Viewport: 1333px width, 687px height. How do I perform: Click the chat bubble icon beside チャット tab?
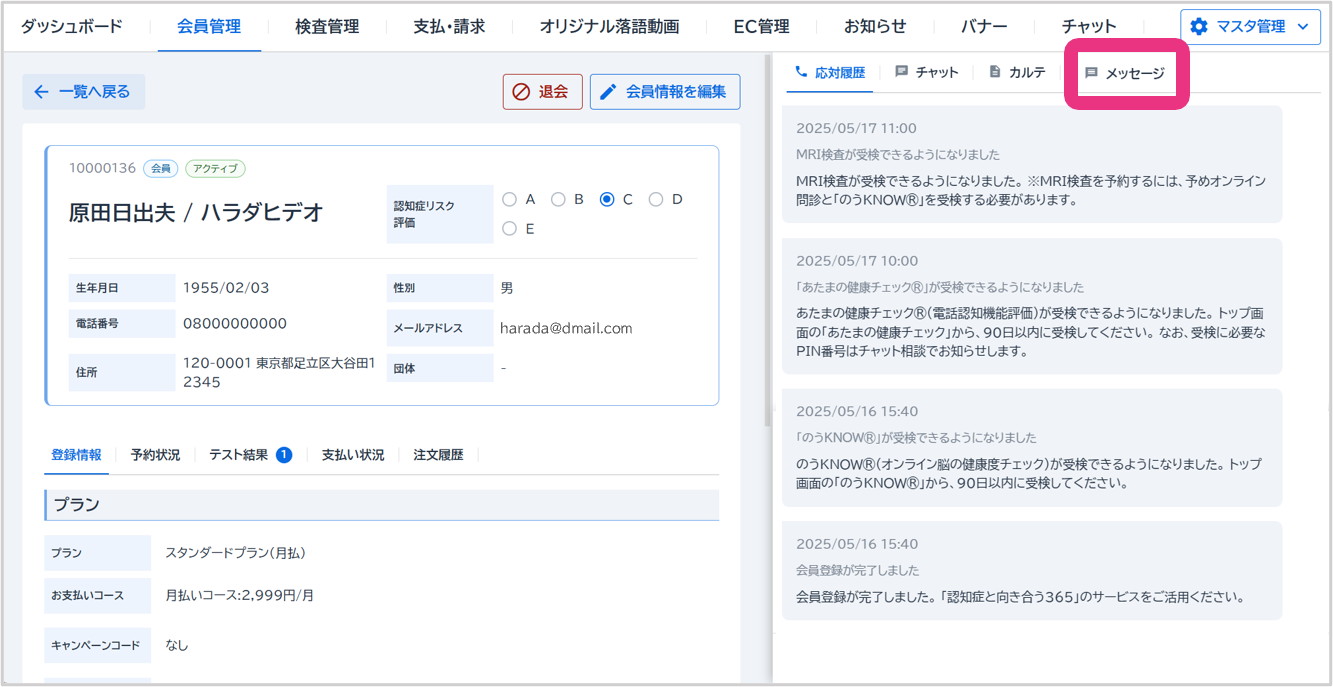pos(902,72)
